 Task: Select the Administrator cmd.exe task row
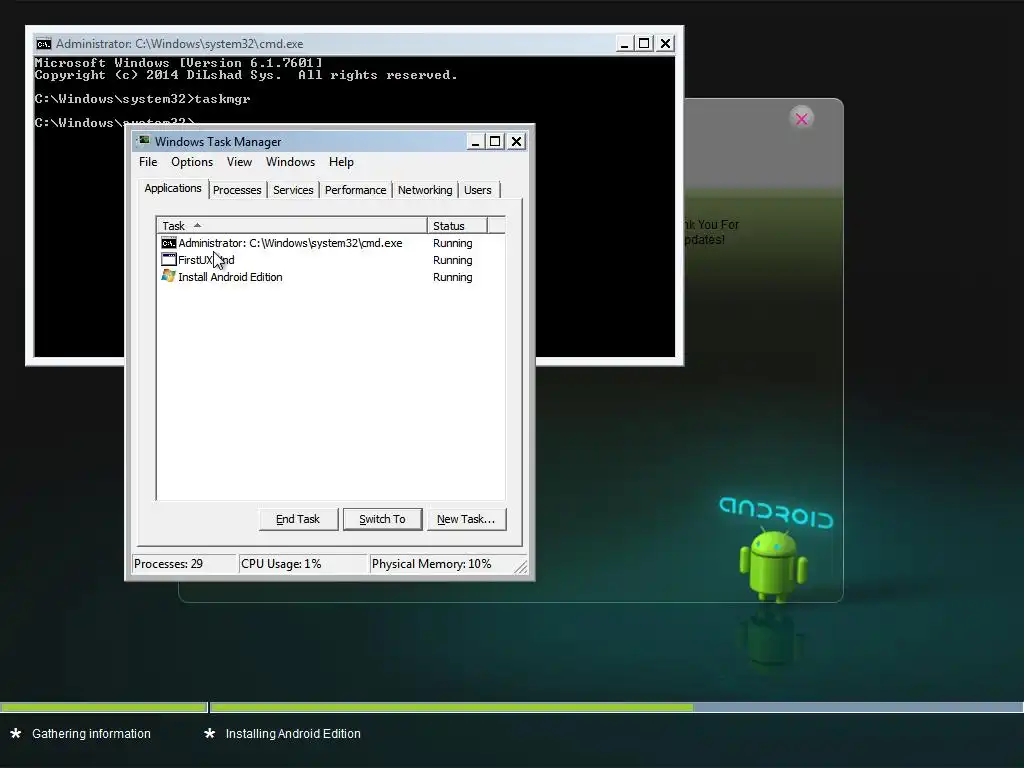(330, 243)
